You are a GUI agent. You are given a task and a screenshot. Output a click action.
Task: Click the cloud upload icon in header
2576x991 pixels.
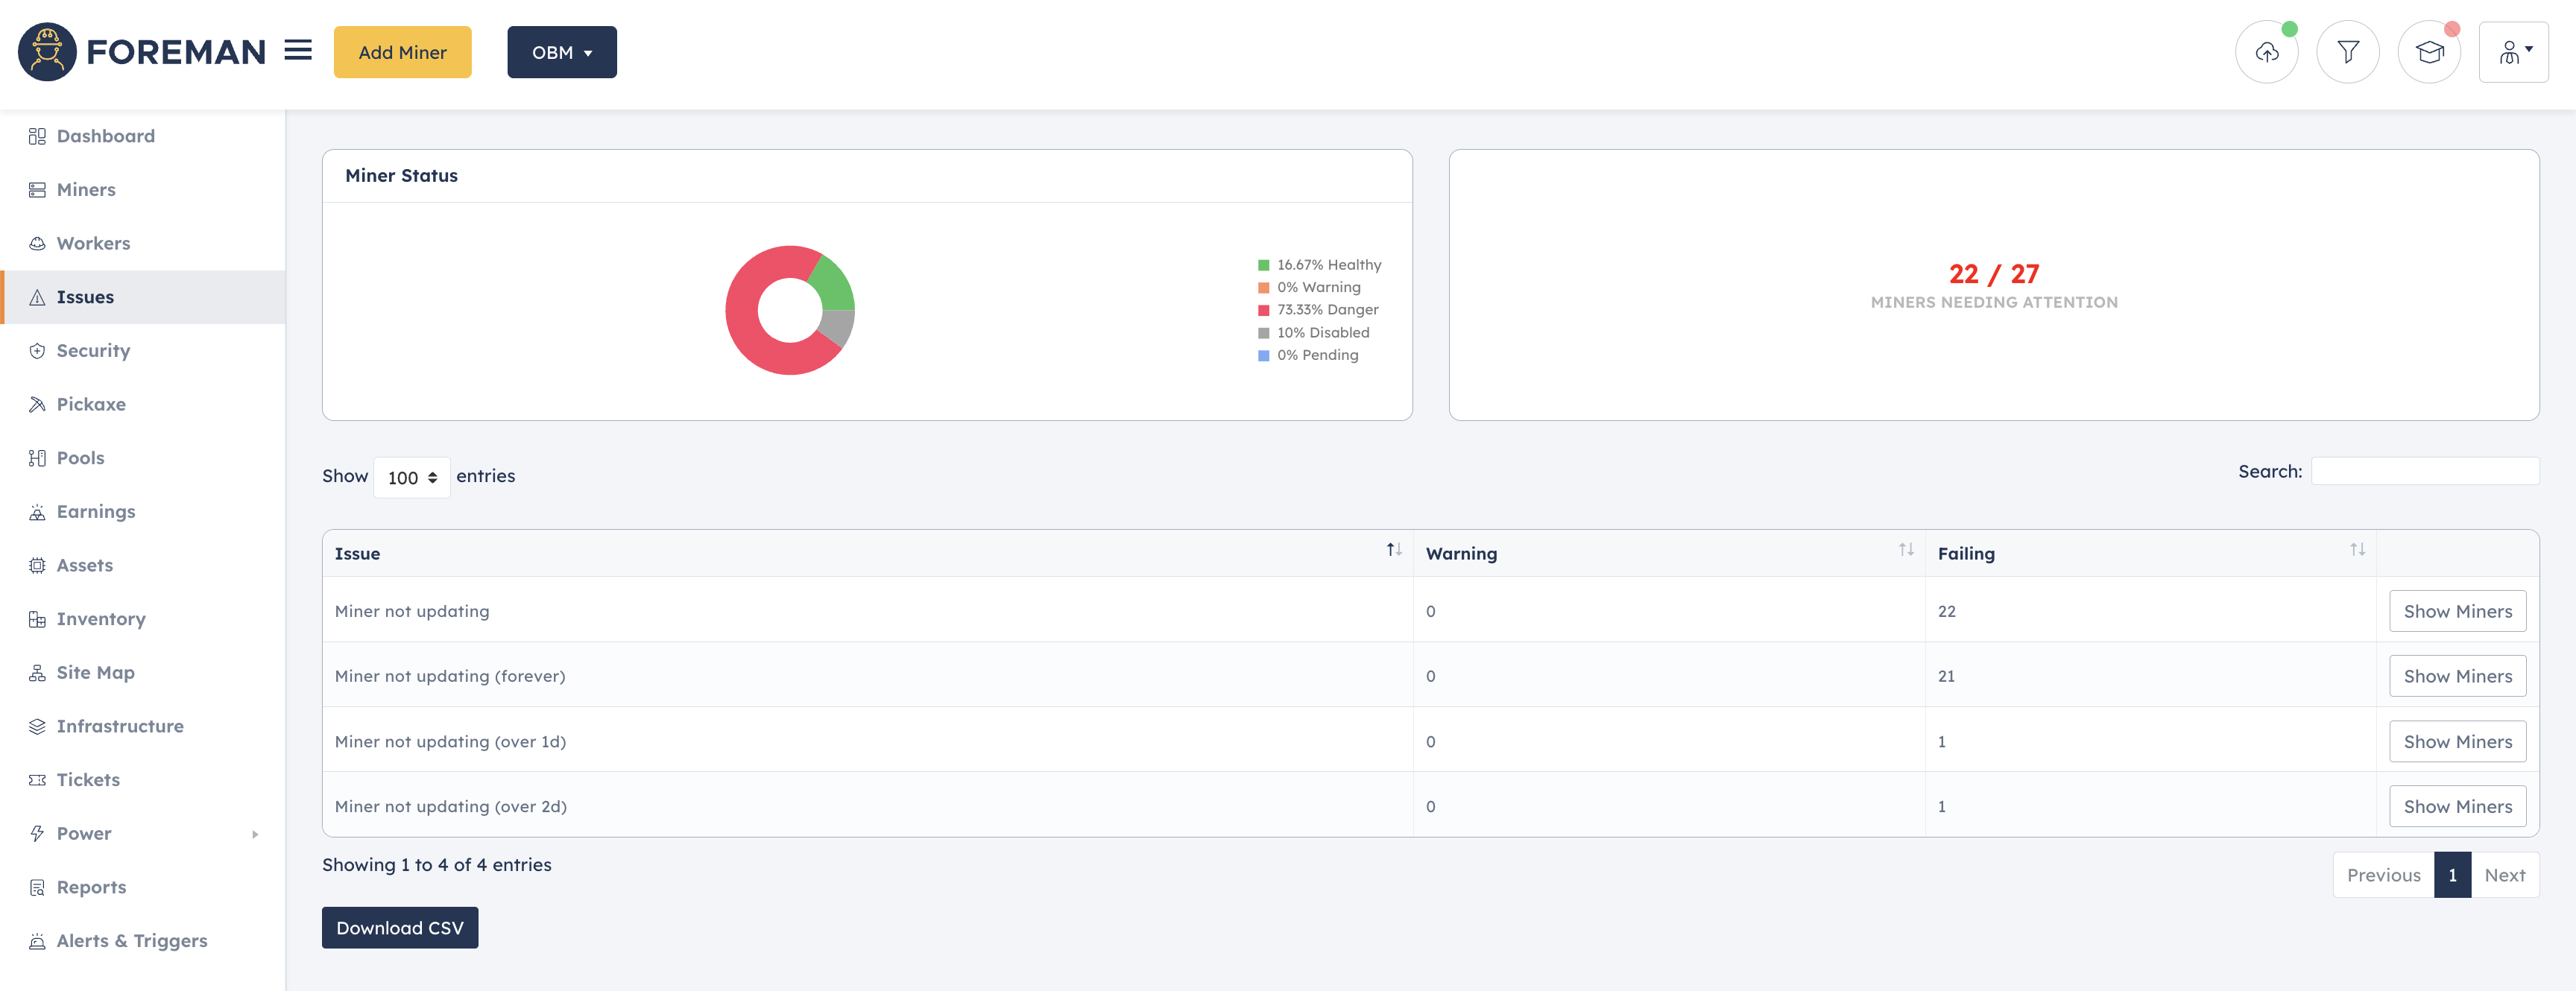pyautogui.click(x=2266, y=52)
